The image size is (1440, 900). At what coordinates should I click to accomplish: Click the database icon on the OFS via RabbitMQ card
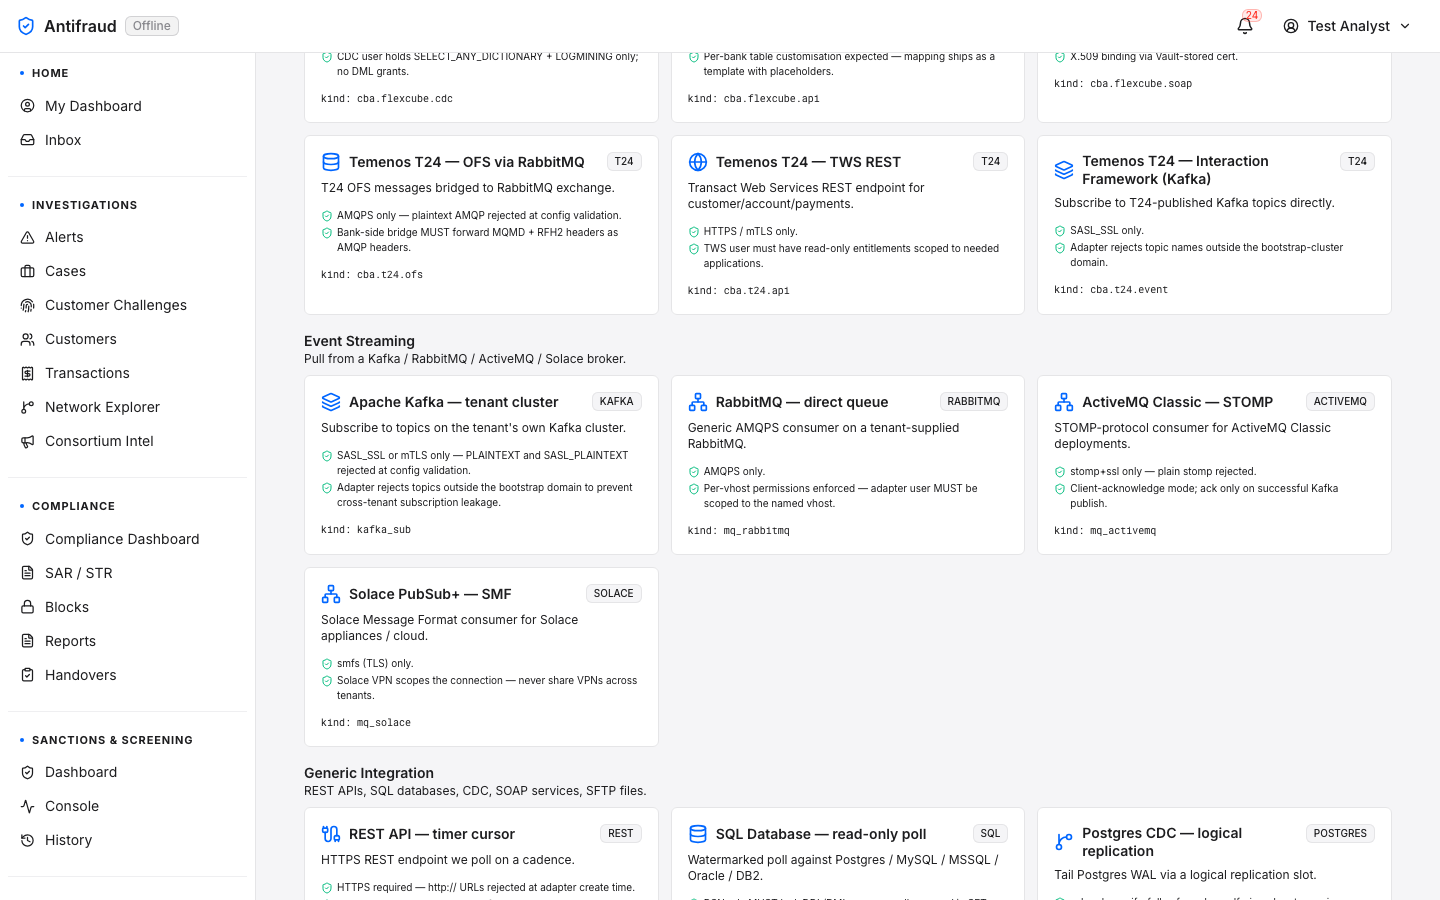point(331,162)
